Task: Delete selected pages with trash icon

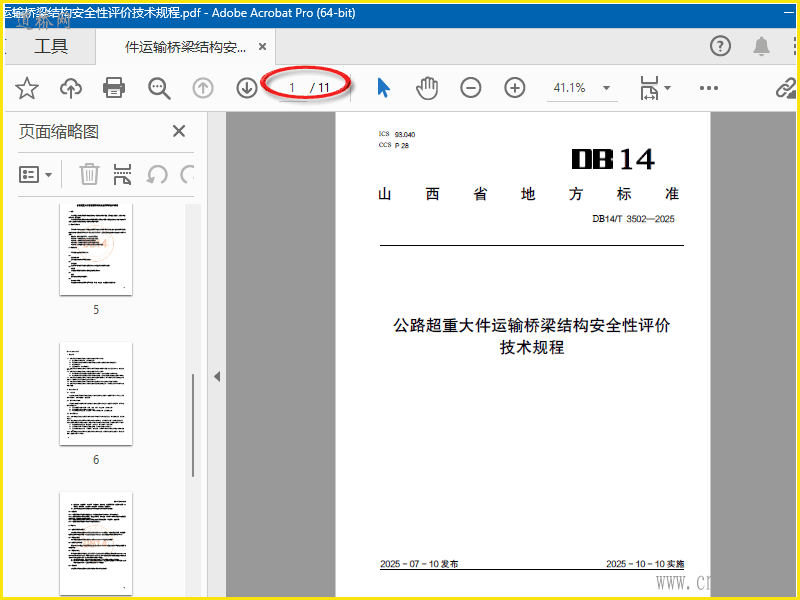Action: (89, 174)
